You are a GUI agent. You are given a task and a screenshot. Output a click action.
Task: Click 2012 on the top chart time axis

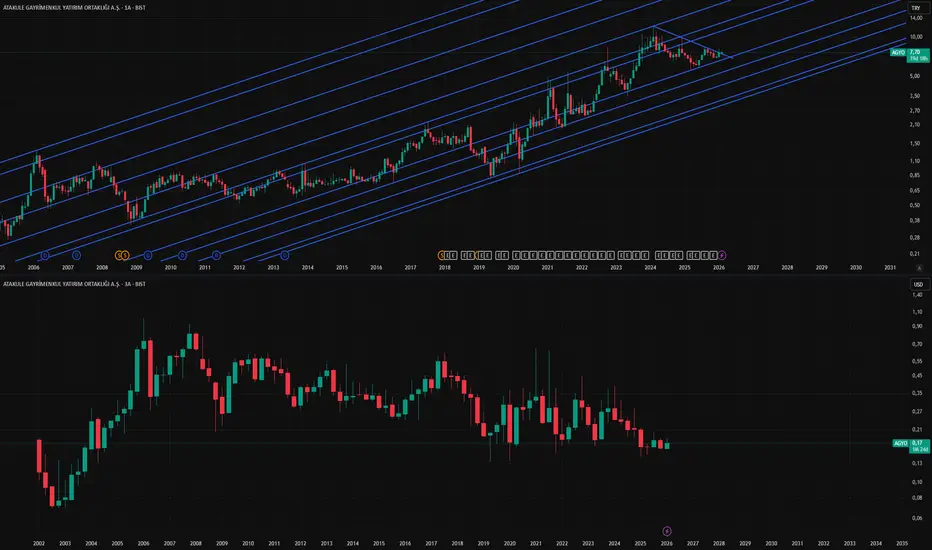click(x=239, y=268)
